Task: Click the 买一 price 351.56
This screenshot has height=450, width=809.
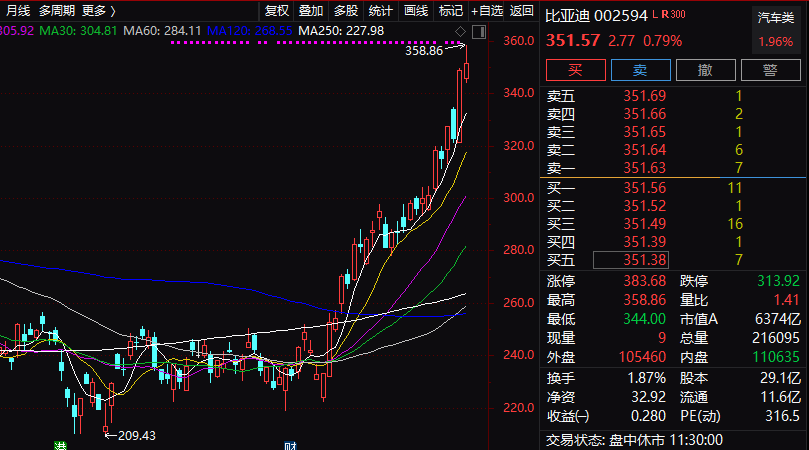Action: point(645,188)
